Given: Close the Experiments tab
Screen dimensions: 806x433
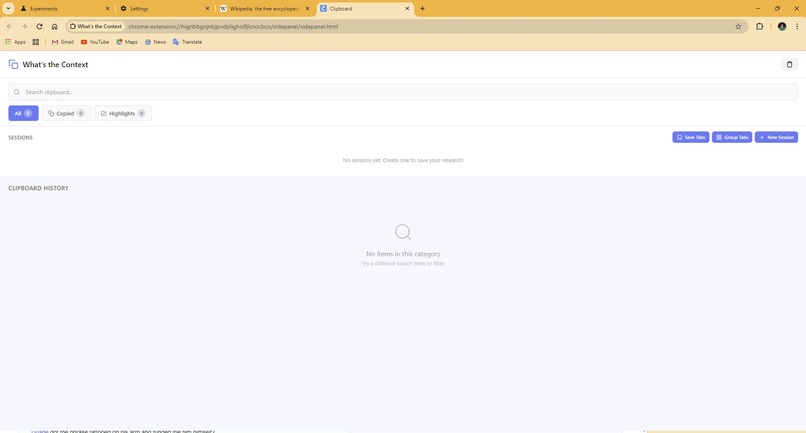Looking at the screenshot, I should [x=107, y=9].
